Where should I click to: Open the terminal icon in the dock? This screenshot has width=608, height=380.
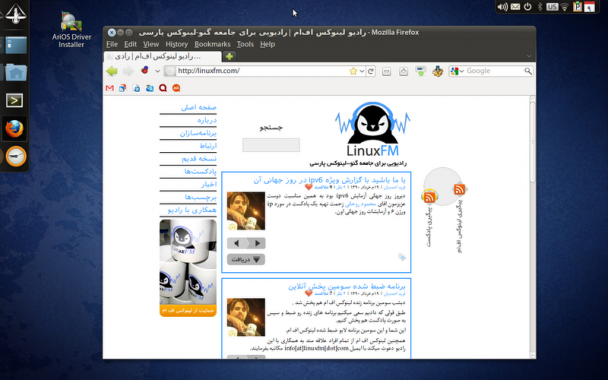click(x=14, y=100)
